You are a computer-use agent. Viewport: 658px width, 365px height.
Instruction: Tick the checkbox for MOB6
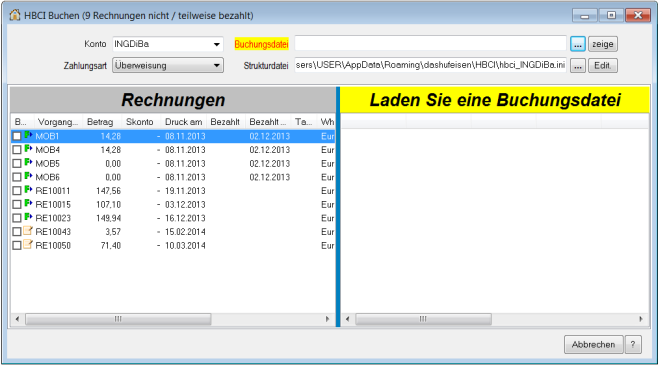point(17,177)
